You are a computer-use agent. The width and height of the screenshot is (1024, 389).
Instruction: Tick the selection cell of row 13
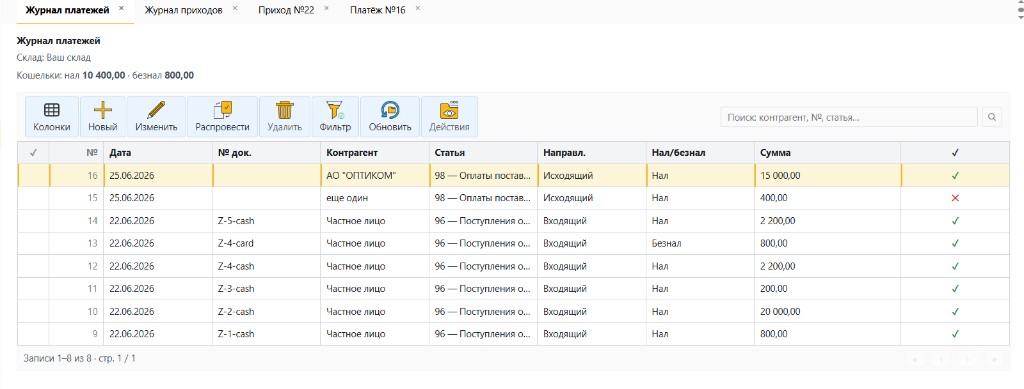[33, 243]
